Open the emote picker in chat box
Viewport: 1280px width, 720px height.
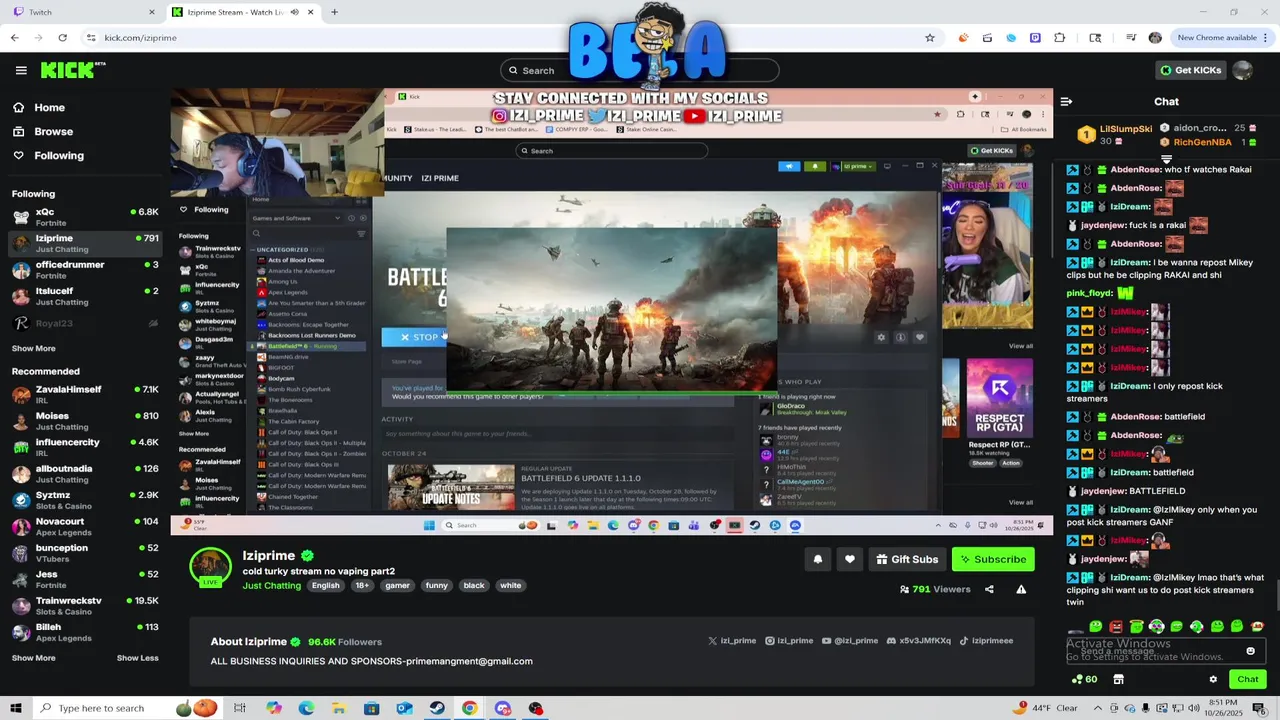point(1250,651)
